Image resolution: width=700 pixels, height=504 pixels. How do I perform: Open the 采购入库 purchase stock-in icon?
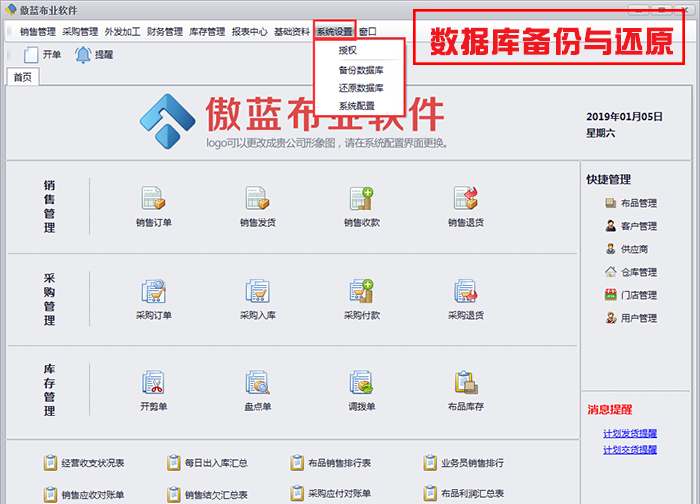(x=257, y=292)
